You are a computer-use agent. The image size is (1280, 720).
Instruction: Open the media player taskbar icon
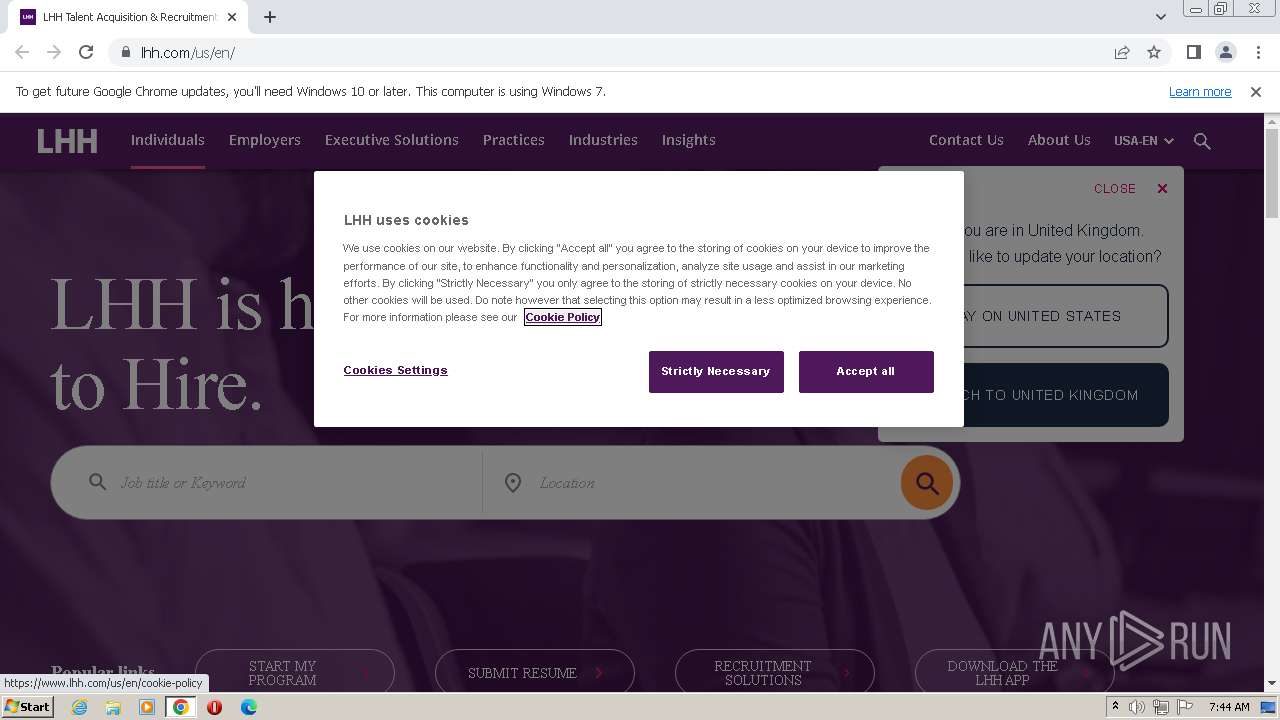coord(147,707)
